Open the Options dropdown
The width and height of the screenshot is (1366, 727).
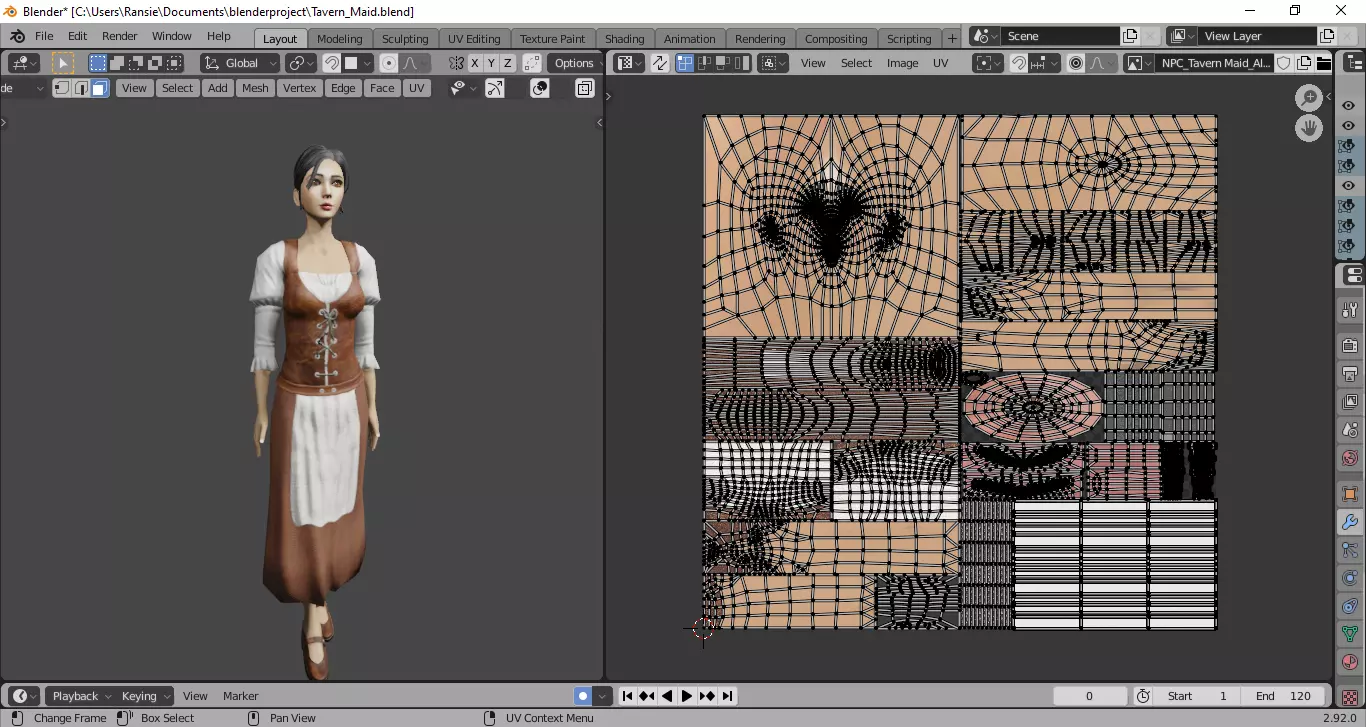coord(575,63)
